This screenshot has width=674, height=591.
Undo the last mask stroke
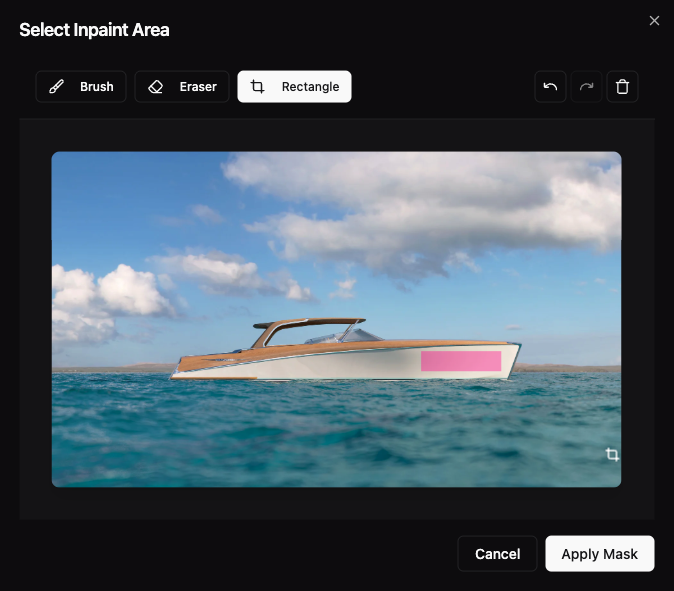[550, 87]
